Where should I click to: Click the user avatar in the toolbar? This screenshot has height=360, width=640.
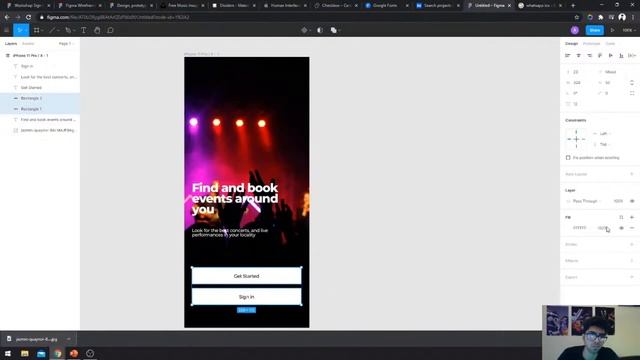point(575,30)
